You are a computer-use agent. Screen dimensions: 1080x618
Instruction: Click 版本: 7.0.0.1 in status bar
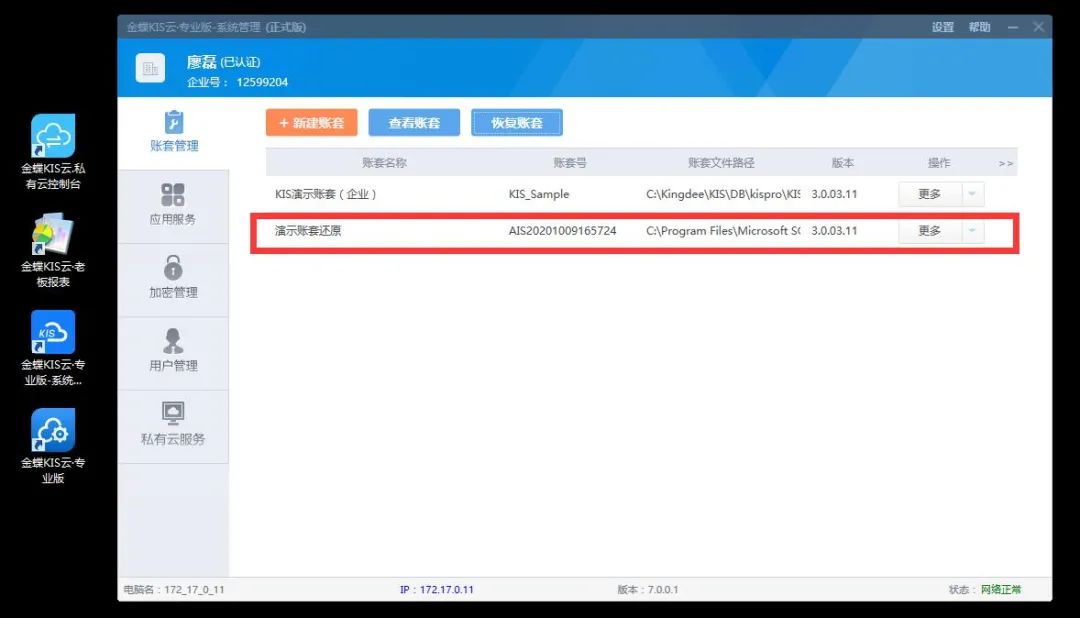pyautogui.click(x=647, y=590)
